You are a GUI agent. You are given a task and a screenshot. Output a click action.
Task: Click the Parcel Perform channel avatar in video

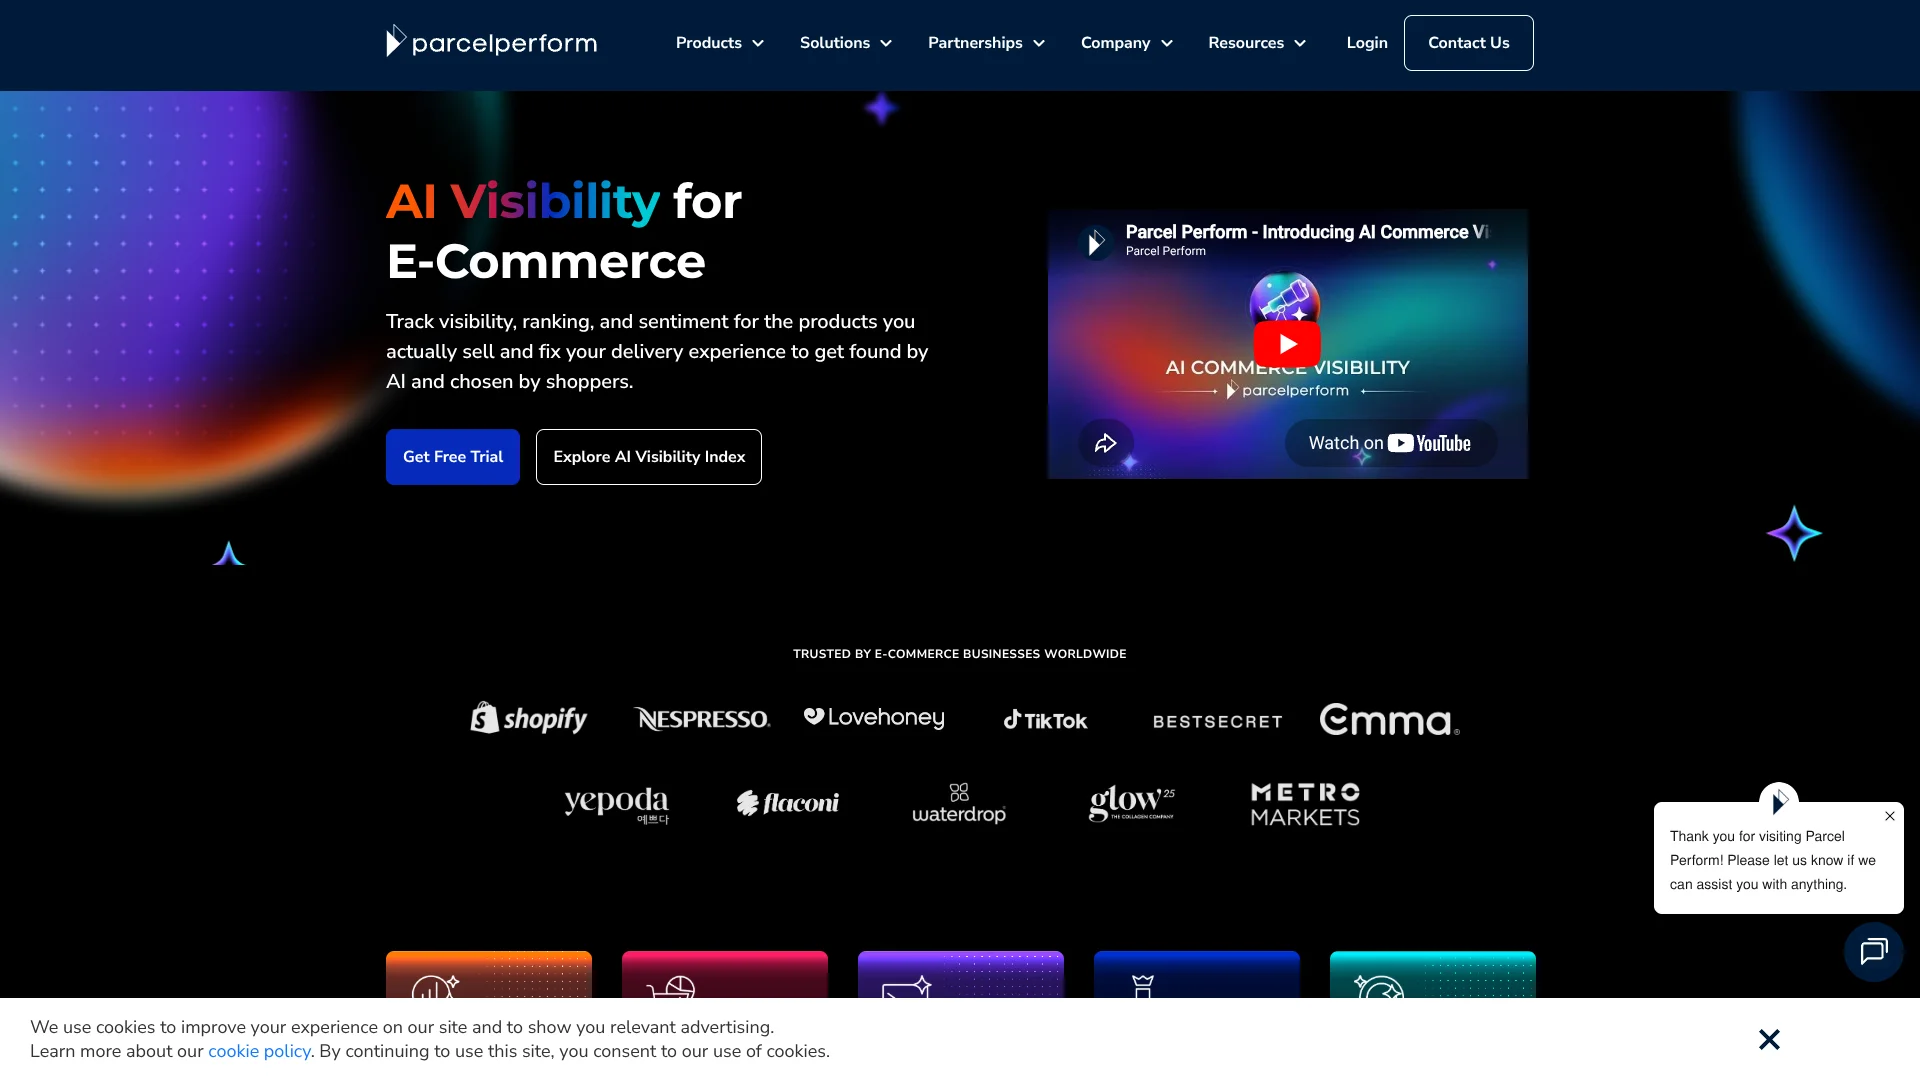click(1096, 241)
